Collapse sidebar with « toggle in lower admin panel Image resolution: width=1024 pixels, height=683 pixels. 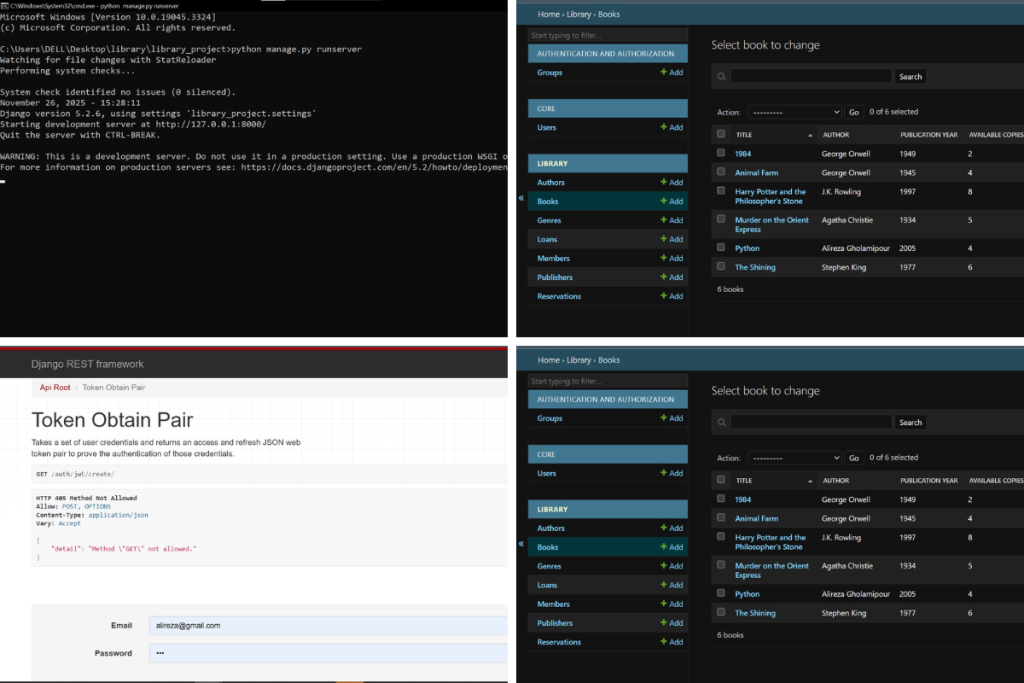pos(521,544)
